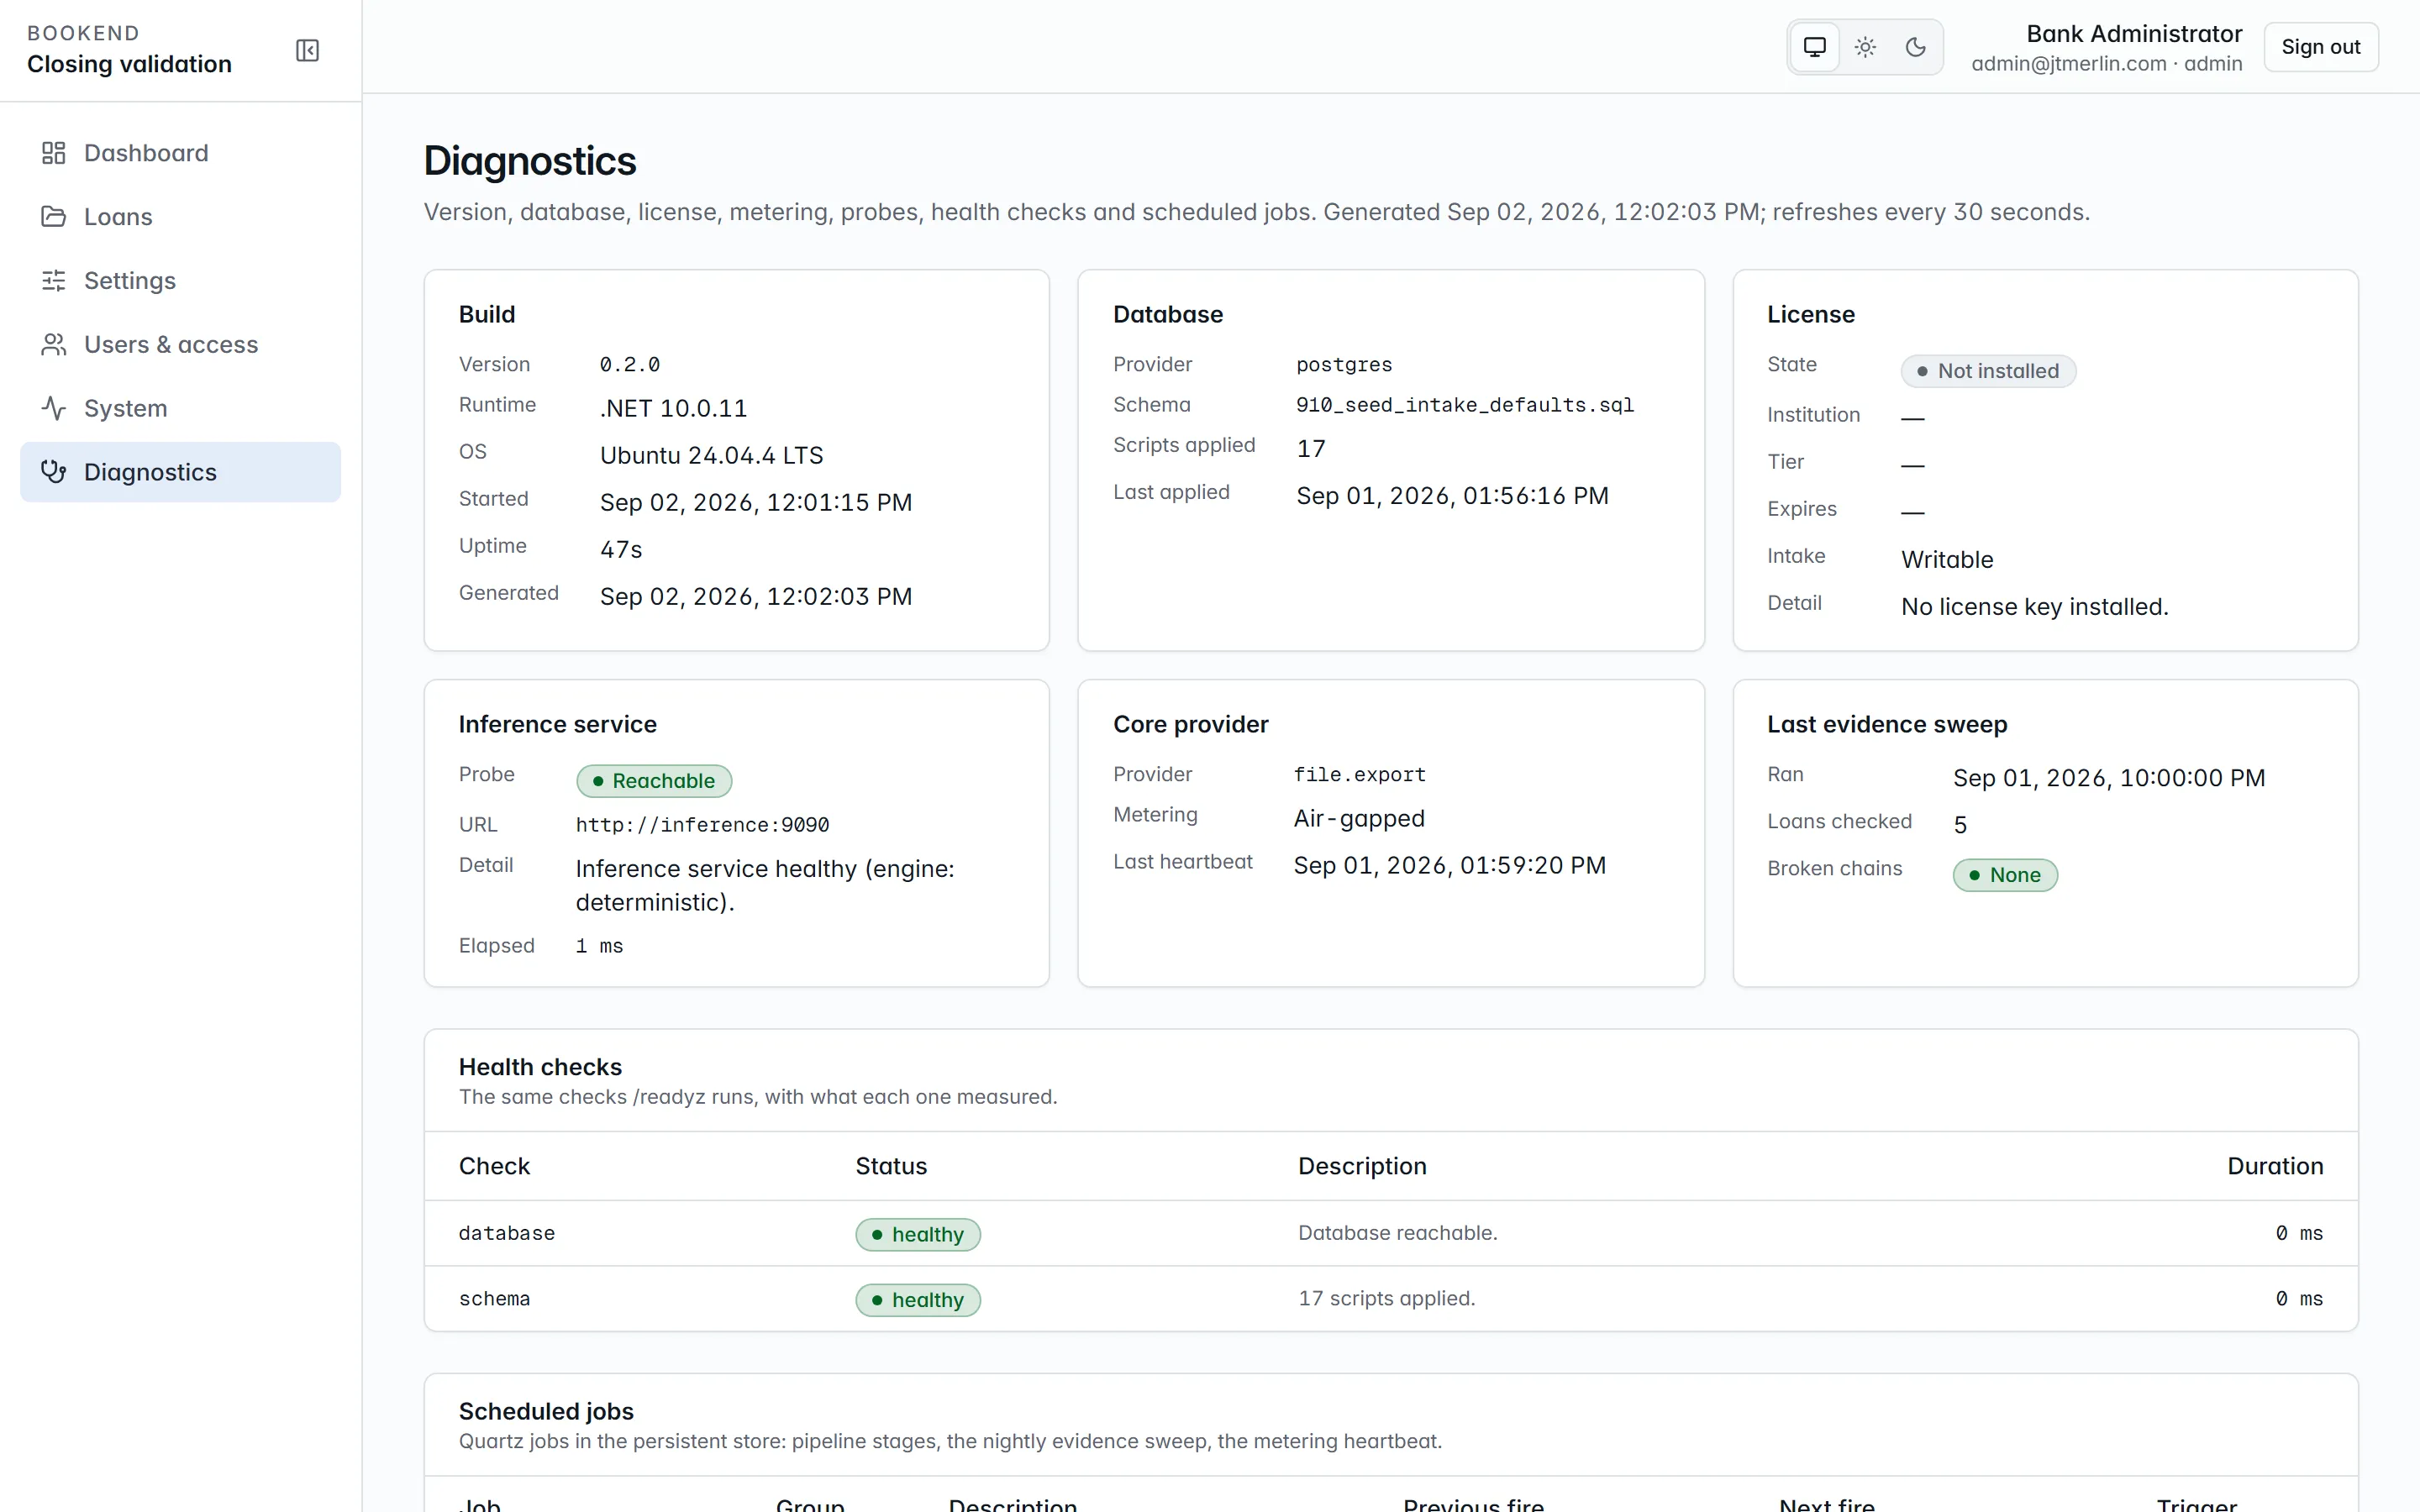Click 17 scripts applied description

pyautogui.click(x=1386, y=1298)
